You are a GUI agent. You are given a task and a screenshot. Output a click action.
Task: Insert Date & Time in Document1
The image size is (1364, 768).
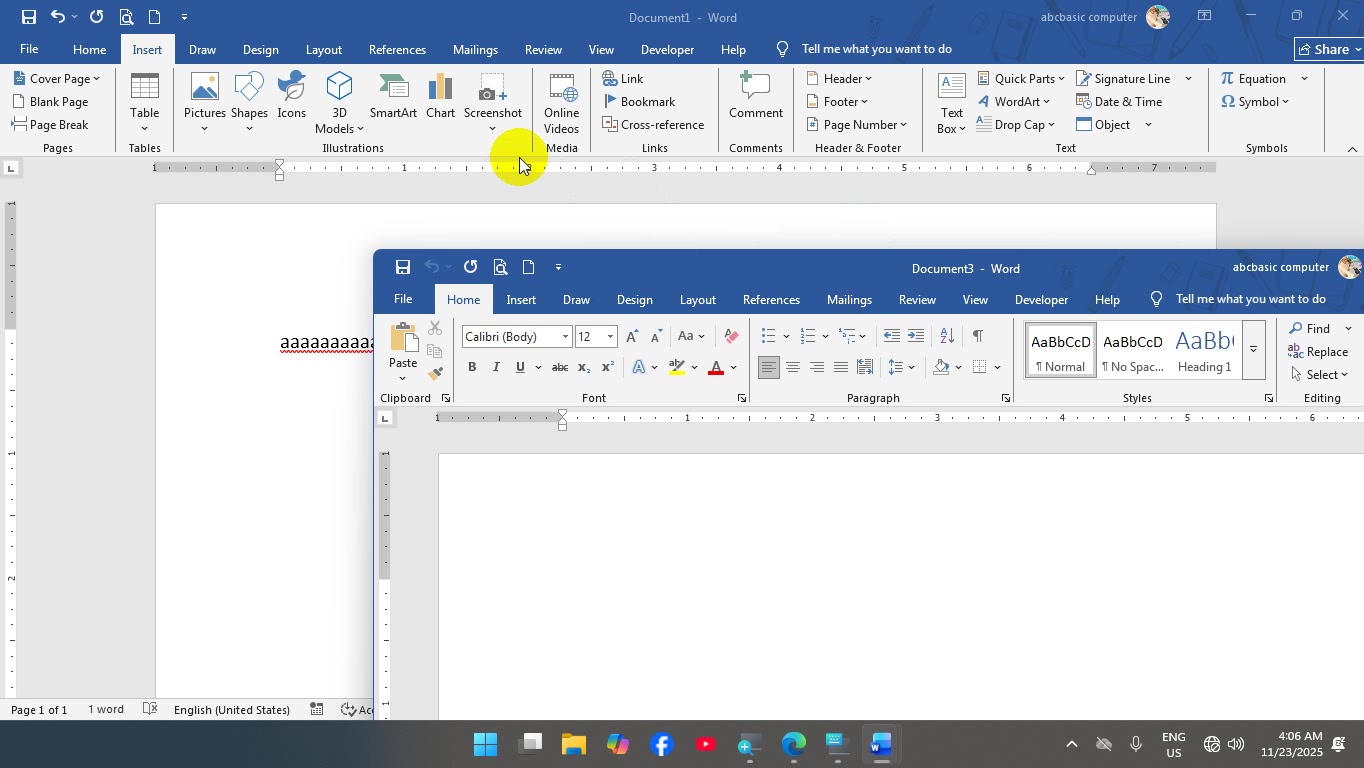[1119, 102]
